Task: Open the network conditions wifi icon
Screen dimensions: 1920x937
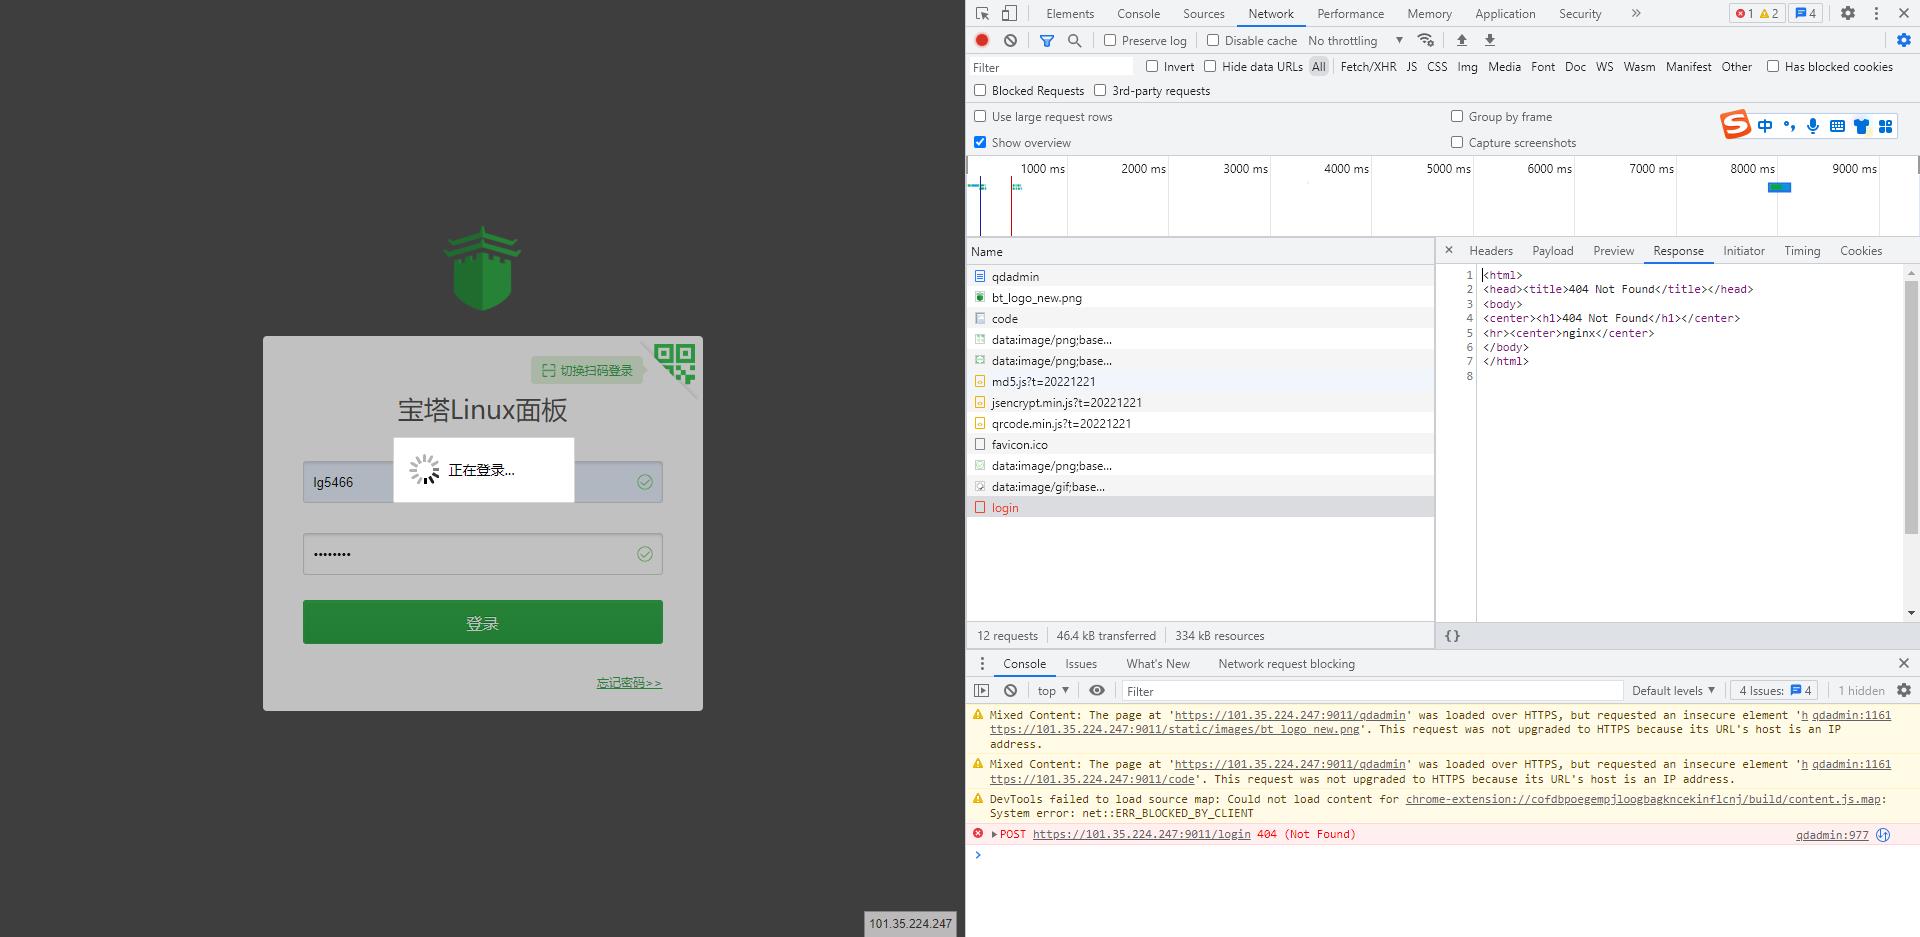Action: pos(1426,40)
